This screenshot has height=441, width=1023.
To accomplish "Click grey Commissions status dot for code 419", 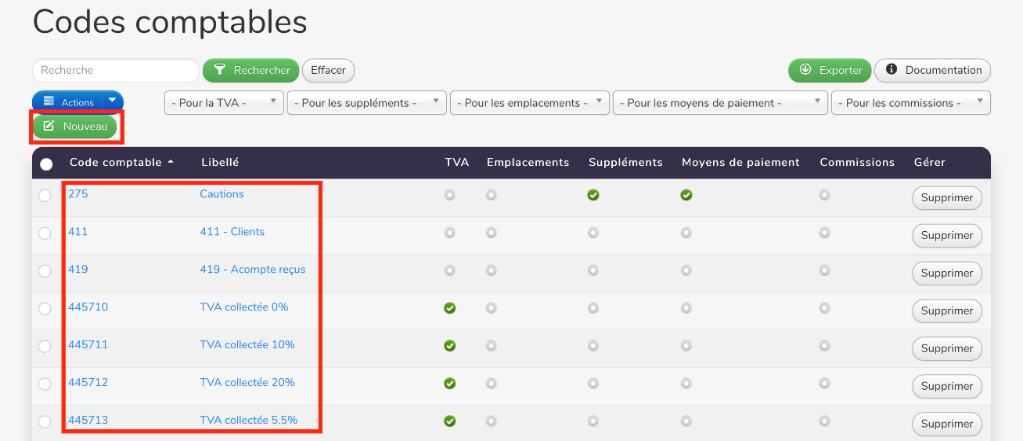I will pos(824,270).
